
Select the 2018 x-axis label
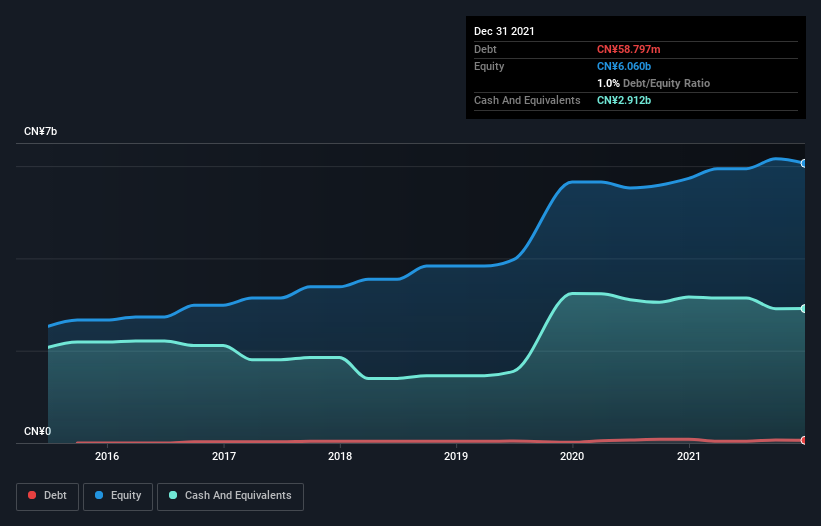(x=340, y=456)
